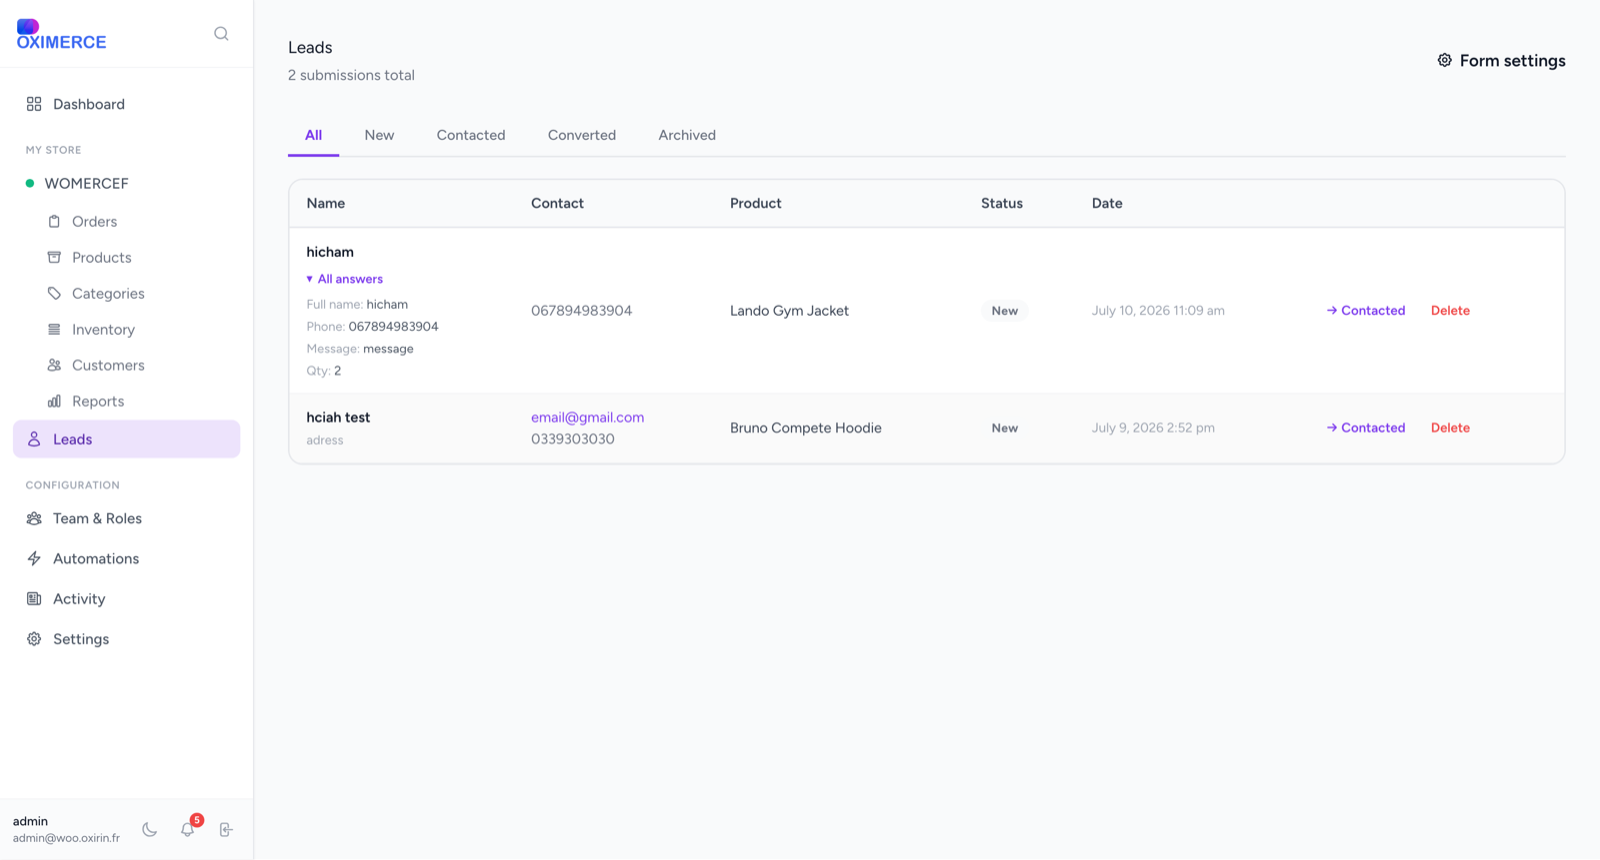Click the Date column header
Viewport: 1600px width, 860px height.
(1107, 203)
